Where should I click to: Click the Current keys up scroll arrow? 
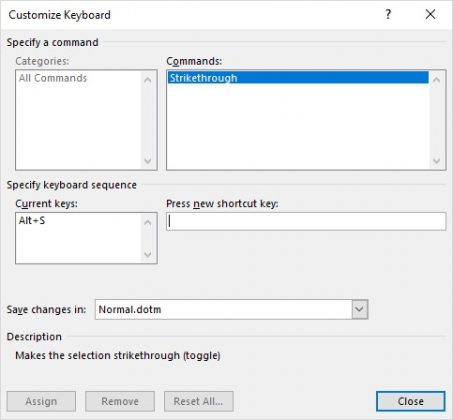tap(148, 222)
